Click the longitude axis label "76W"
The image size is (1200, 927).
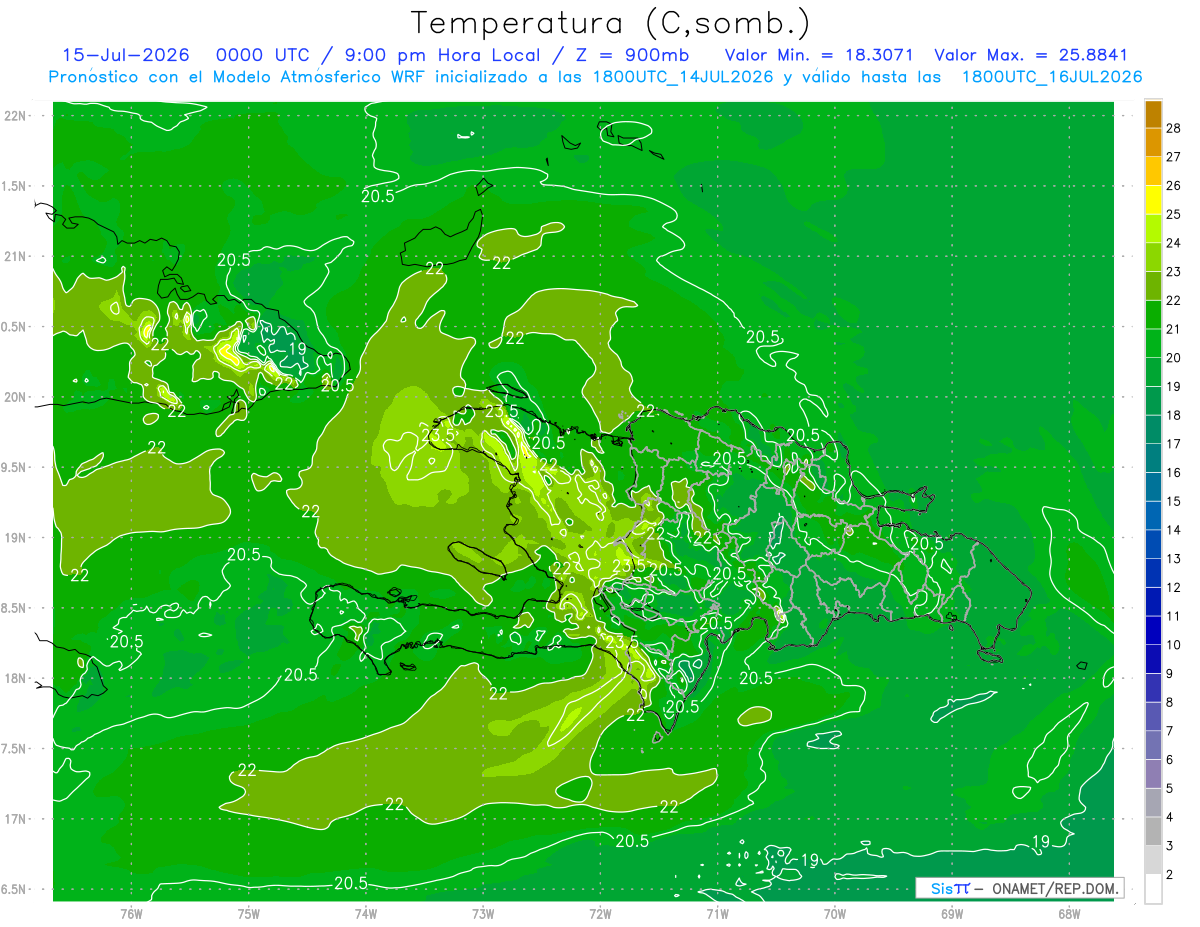pos(131,914)
